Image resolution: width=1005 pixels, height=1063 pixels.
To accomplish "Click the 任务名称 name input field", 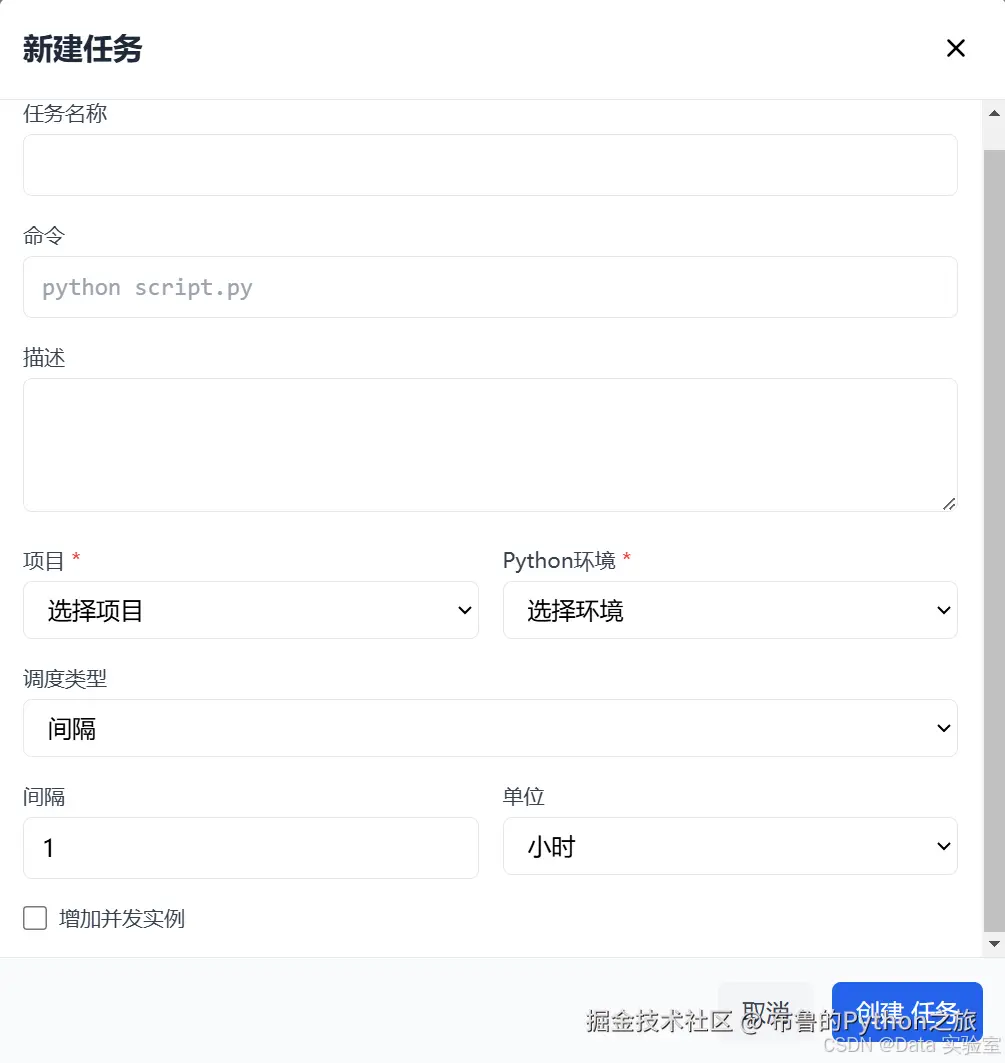I will (490, 165).
